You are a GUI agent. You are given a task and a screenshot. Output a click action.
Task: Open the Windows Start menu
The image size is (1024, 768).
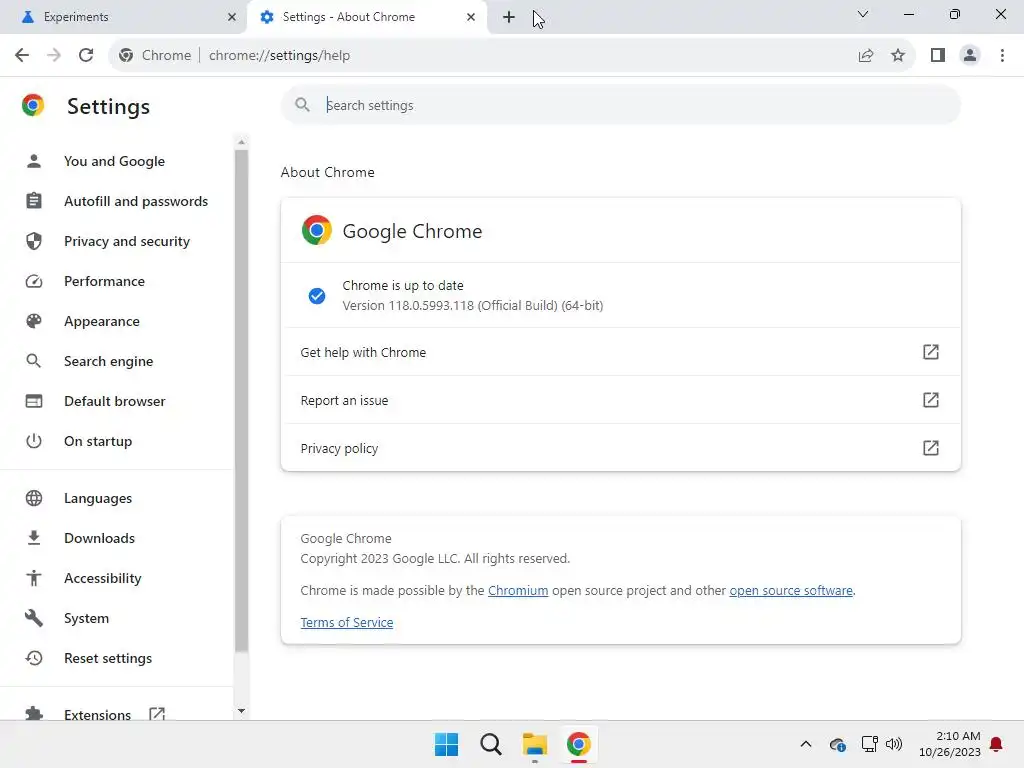447,744
